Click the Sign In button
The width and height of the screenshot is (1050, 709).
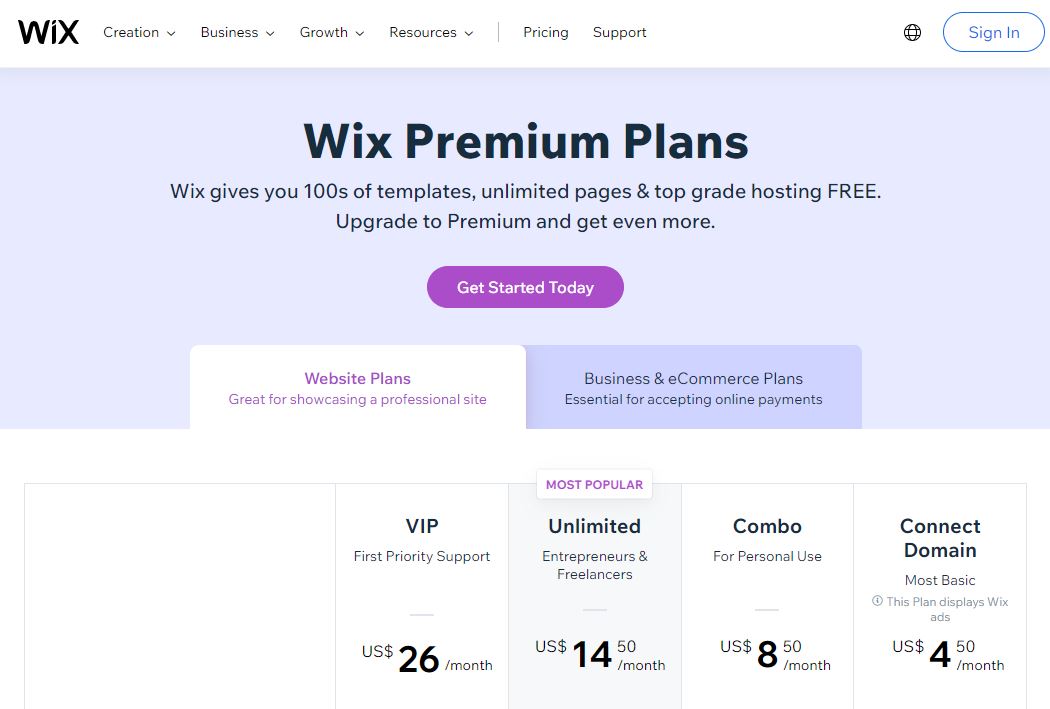coord(994,32)
